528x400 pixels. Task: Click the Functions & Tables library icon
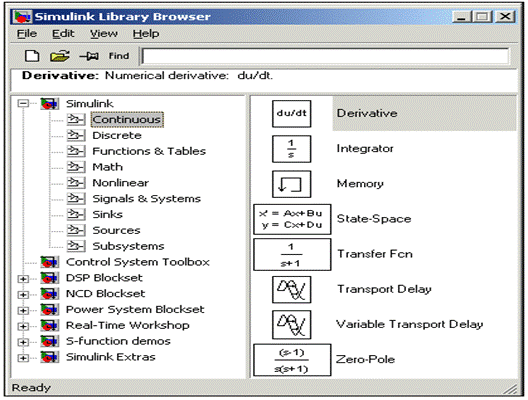tap(76, 151)
